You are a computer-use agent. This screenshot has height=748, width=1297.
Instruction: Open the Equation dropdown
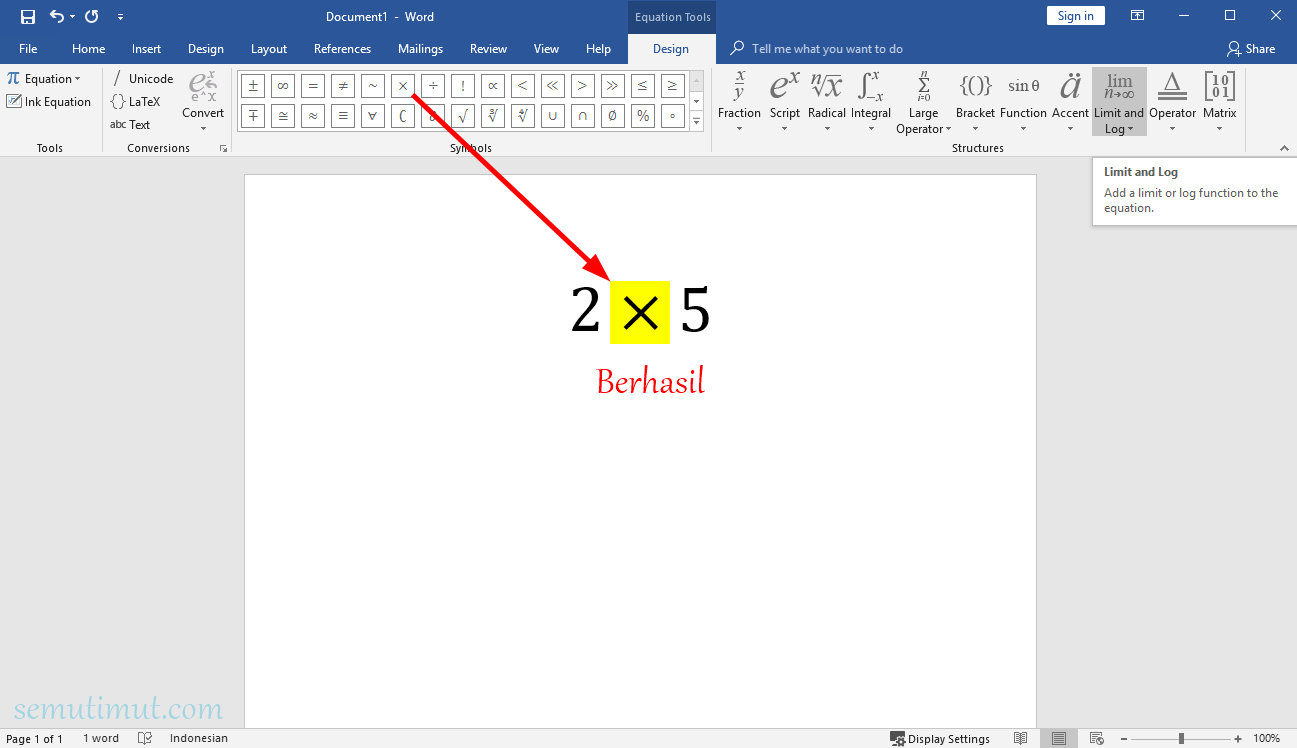tap(43, 78)
